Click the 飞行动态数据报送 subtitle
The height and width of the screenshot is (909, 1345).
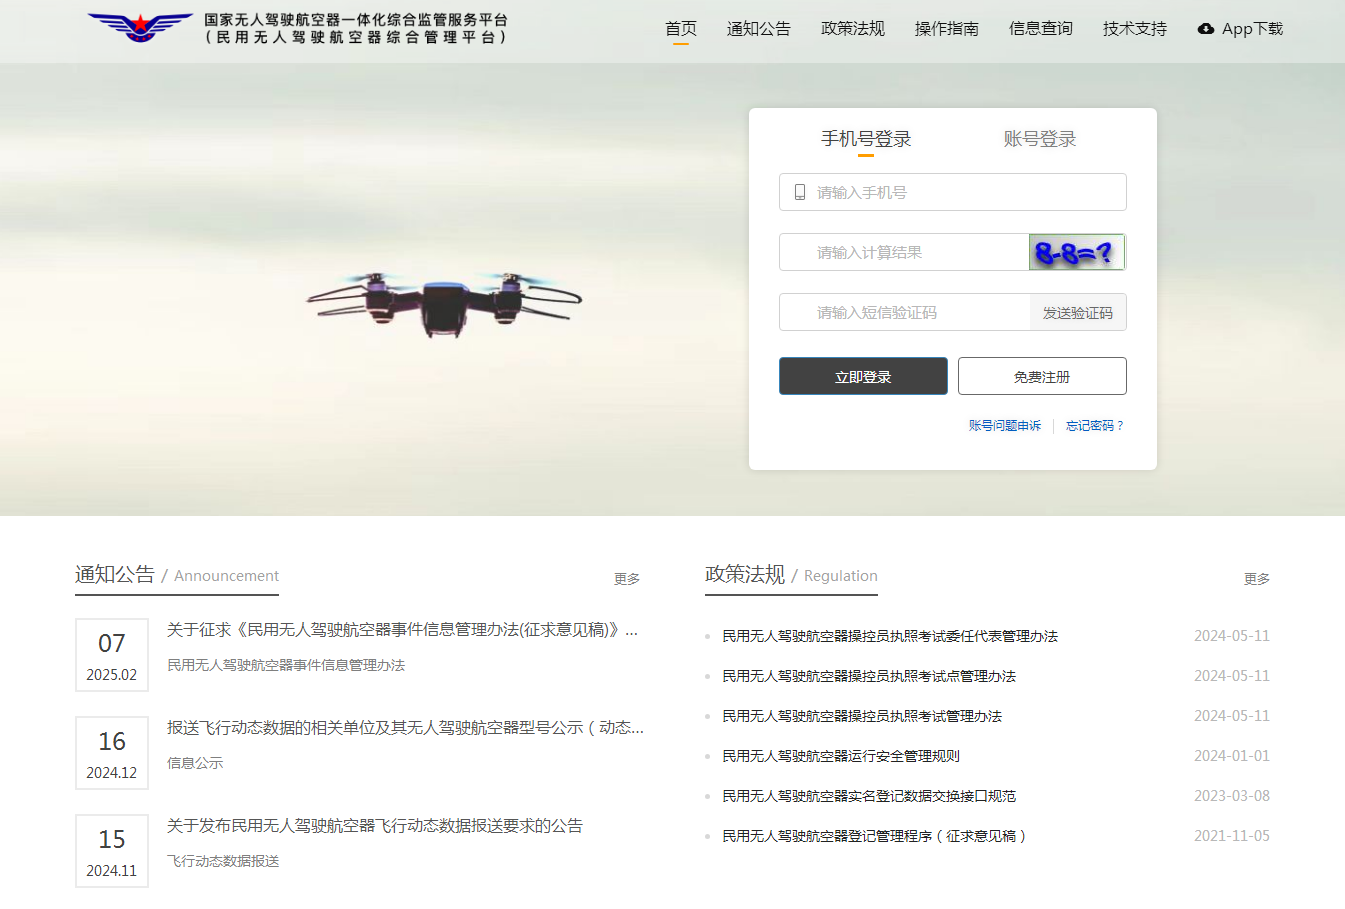[223, 861]
